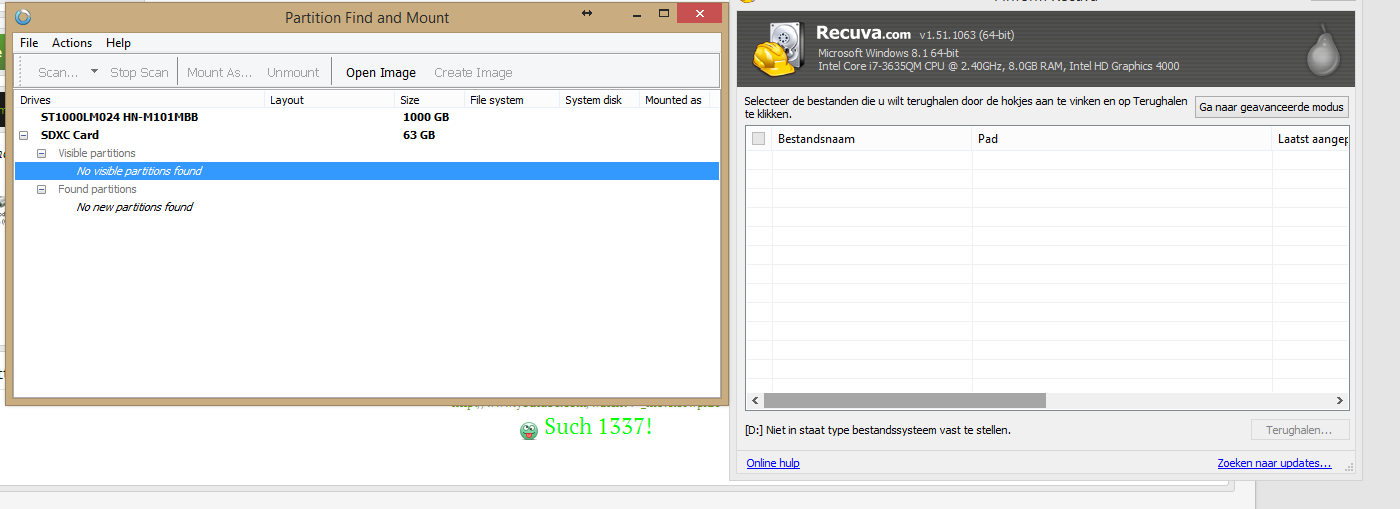This screenshot has width=1400, height=509.
Task: Click the Scan... toolbar button
Action: click(x=58, y=72)
